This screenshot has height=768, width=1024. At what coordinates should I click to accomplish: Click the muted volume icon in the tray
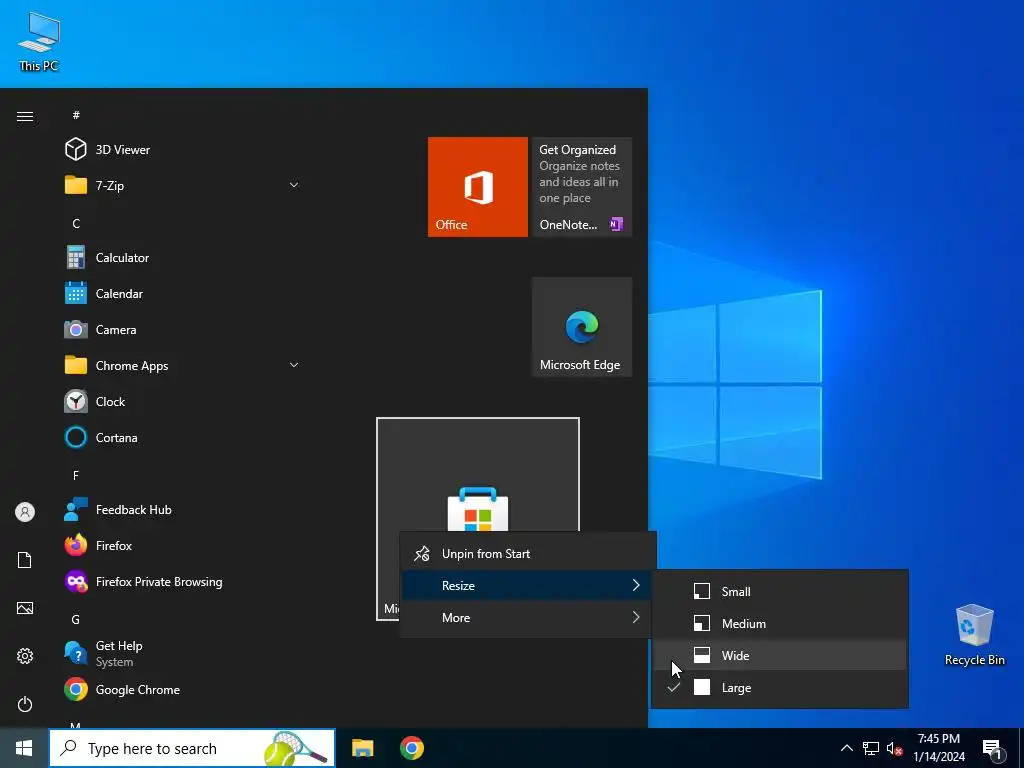tap(894, 748)
